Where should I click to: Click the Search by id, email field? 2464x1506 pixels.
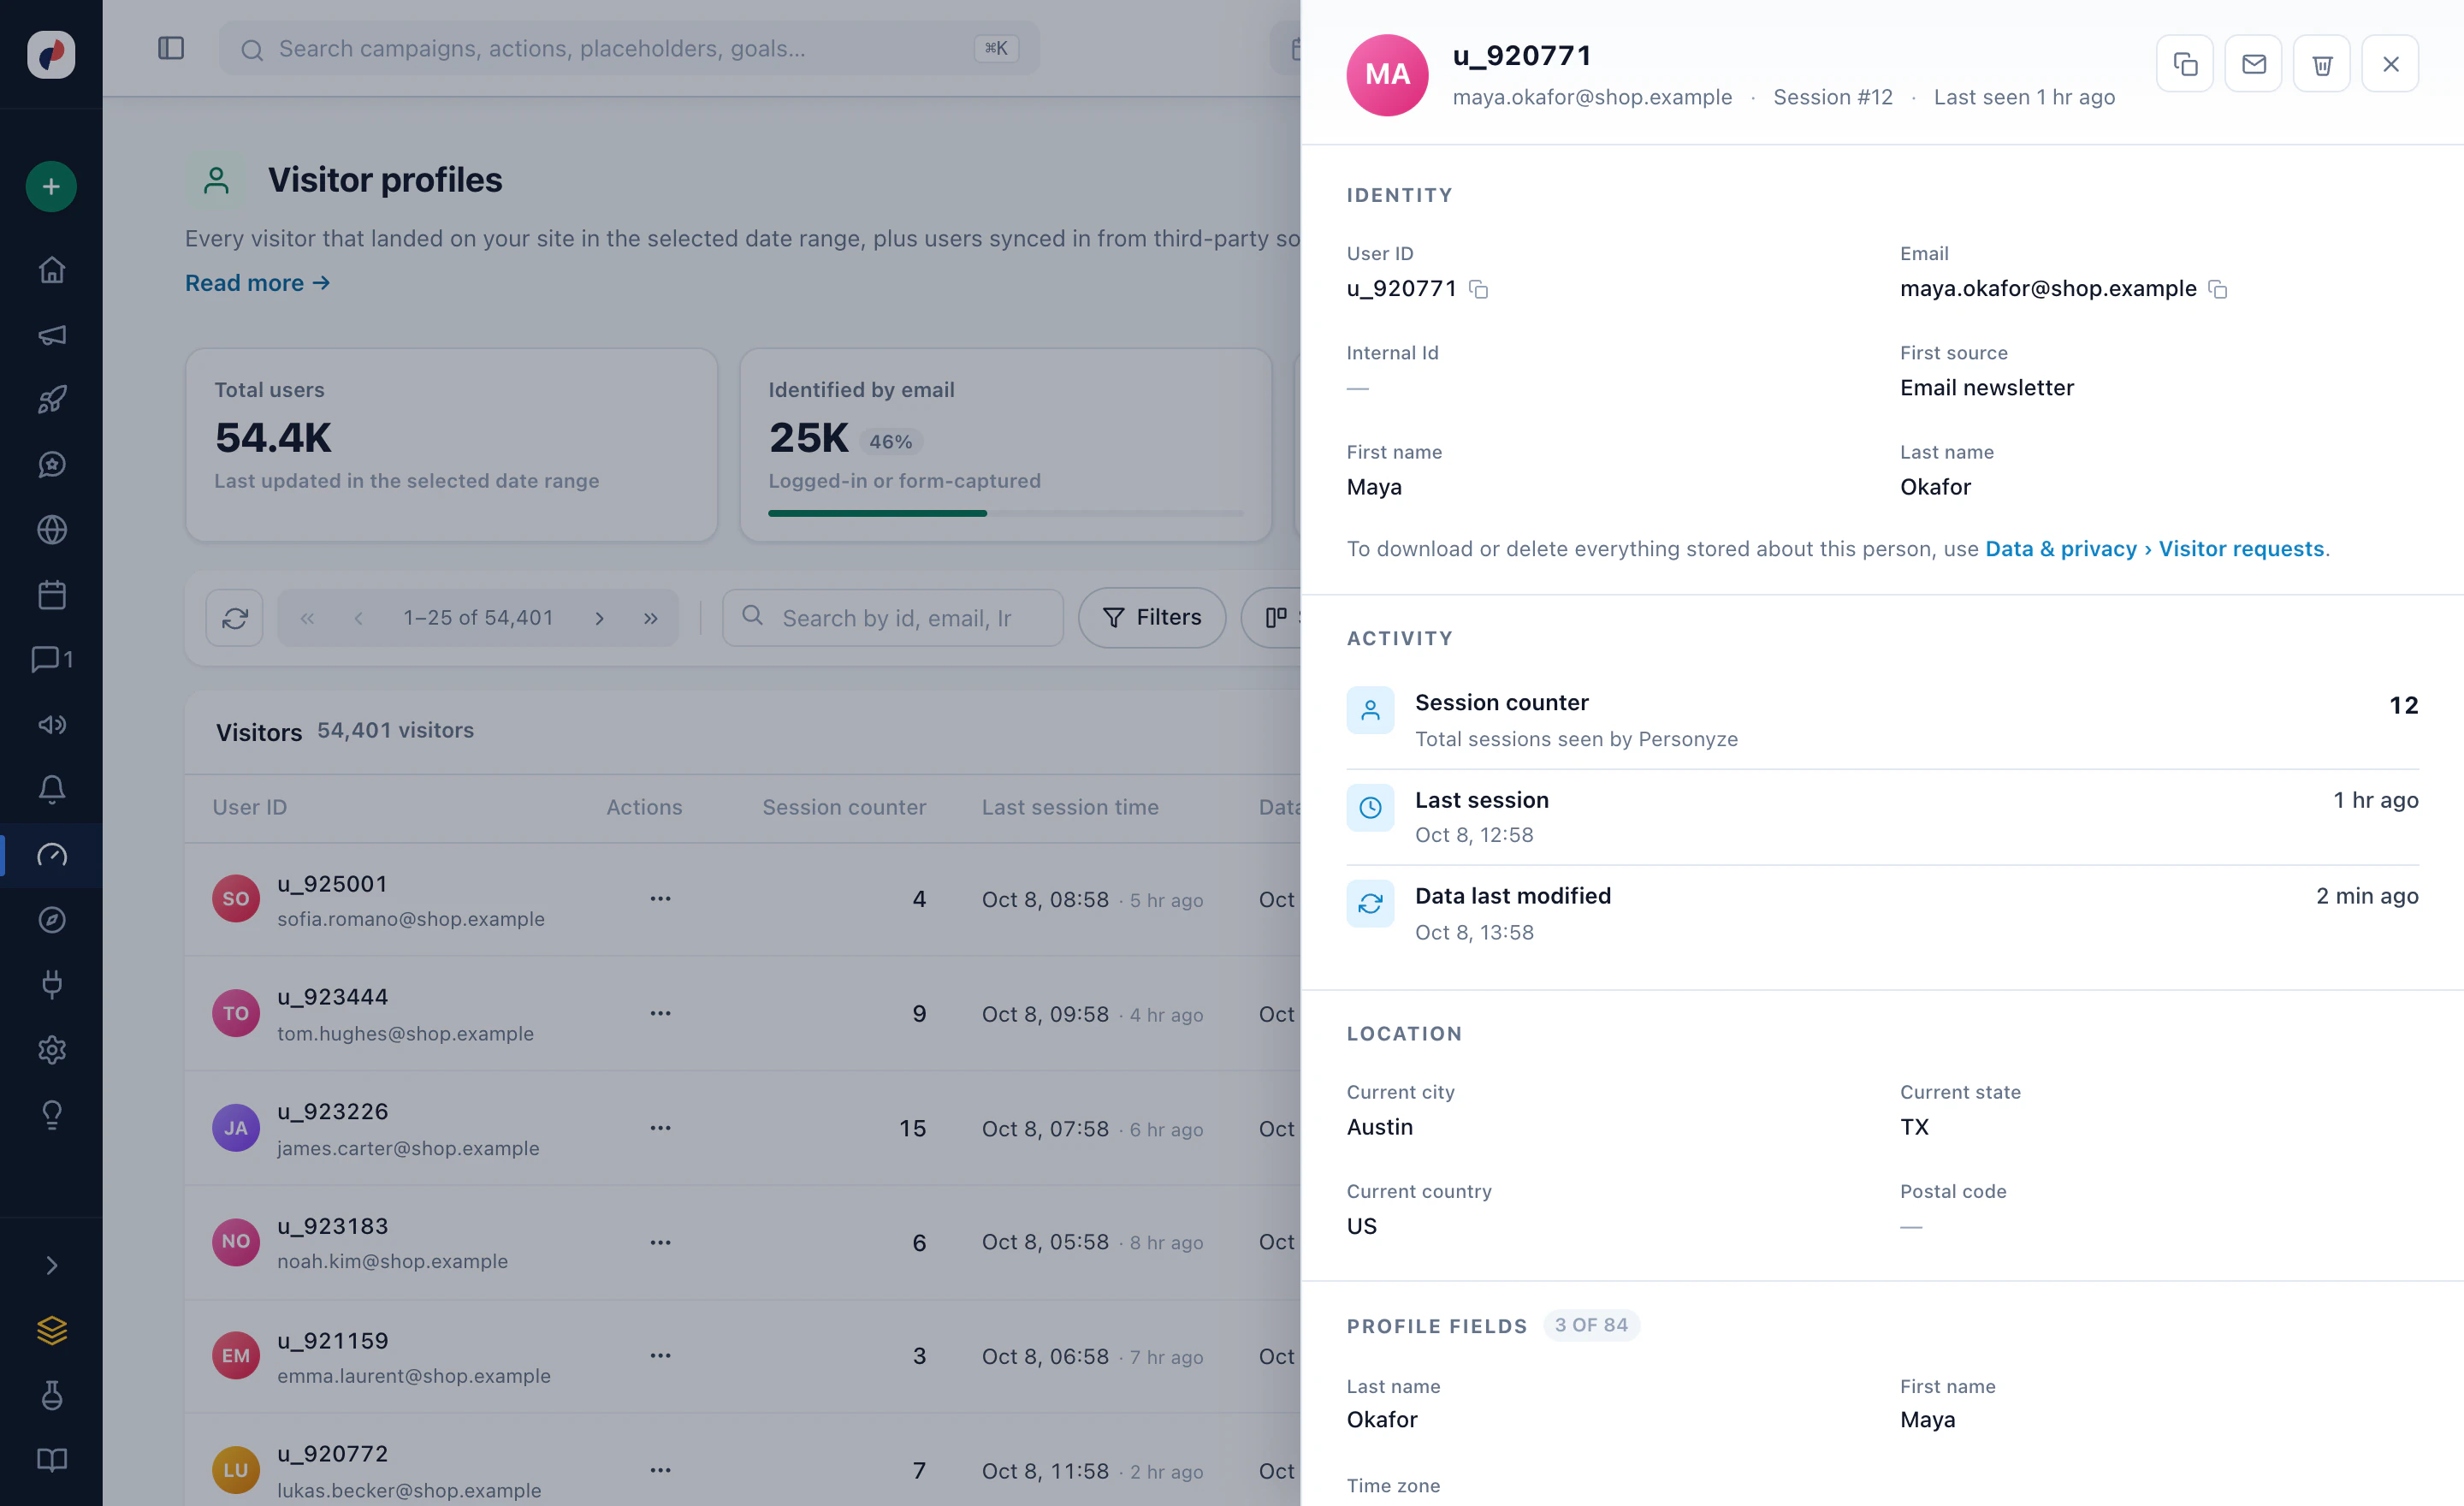click(x=893, y=618)
